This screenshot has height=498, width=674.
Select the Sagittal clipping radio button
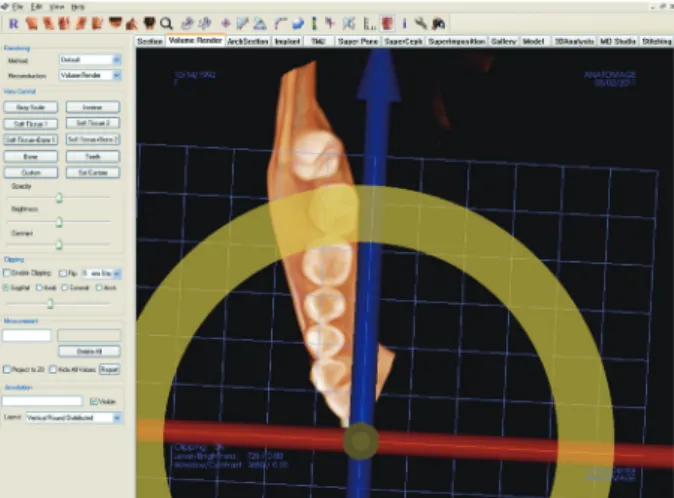click(x=6, y=287)
